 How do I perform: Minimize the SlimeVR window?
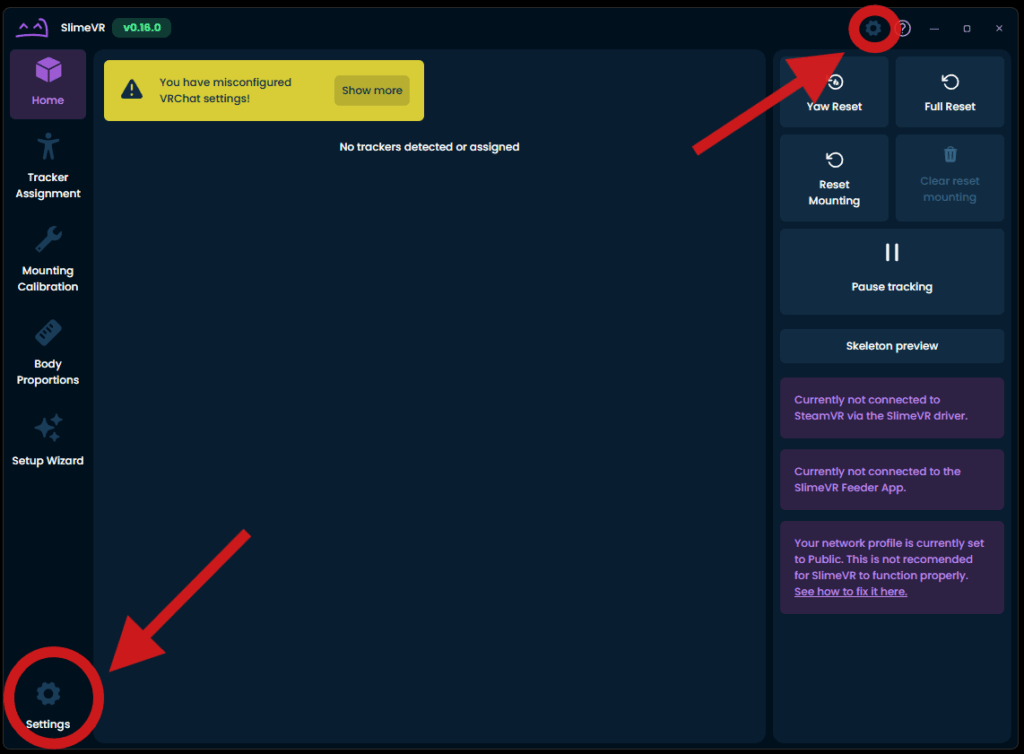[935, 28]
